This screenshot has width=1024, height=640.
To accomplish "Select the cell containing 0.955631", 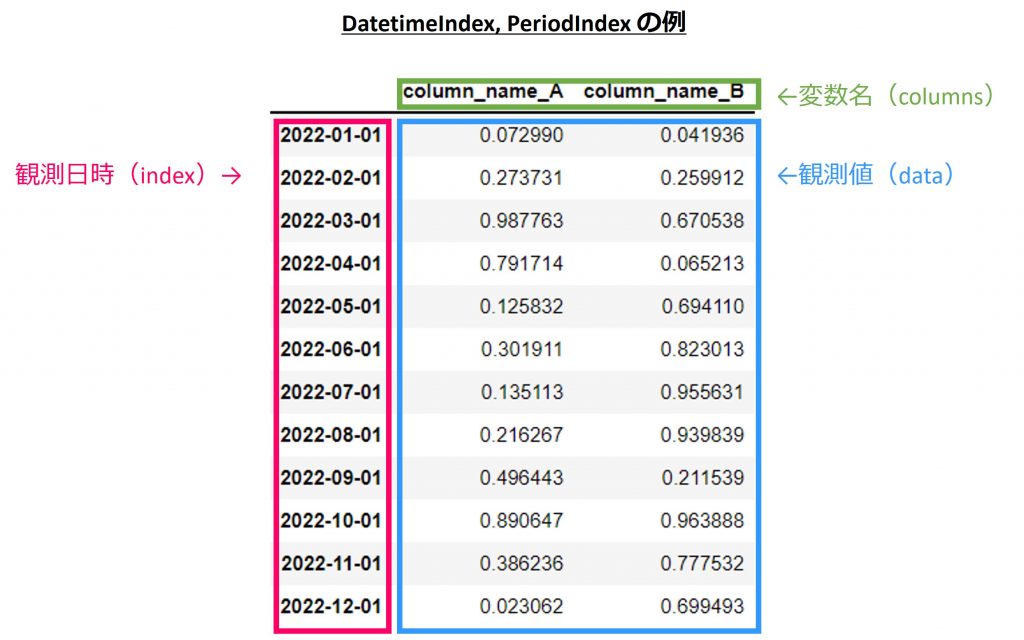I will coord(702,393).
